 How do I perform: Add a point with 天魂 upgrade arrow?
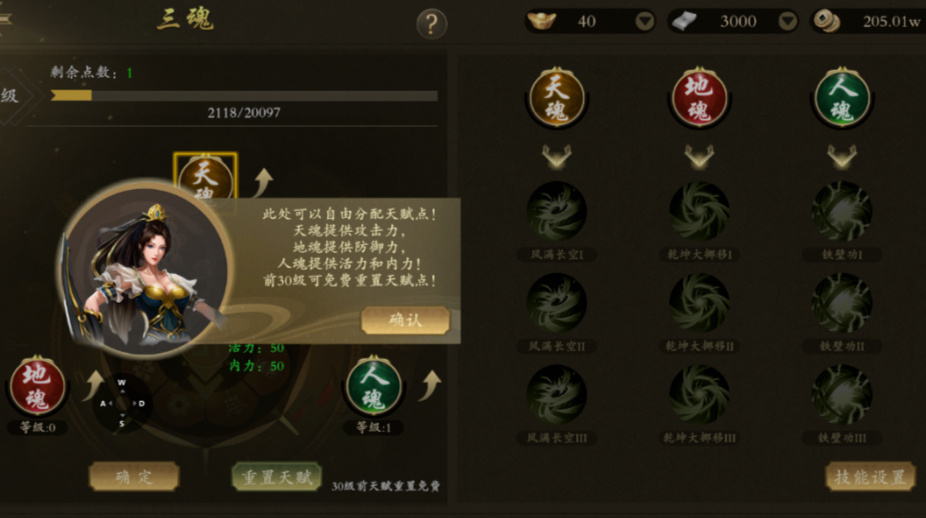(x=263, y=183)
